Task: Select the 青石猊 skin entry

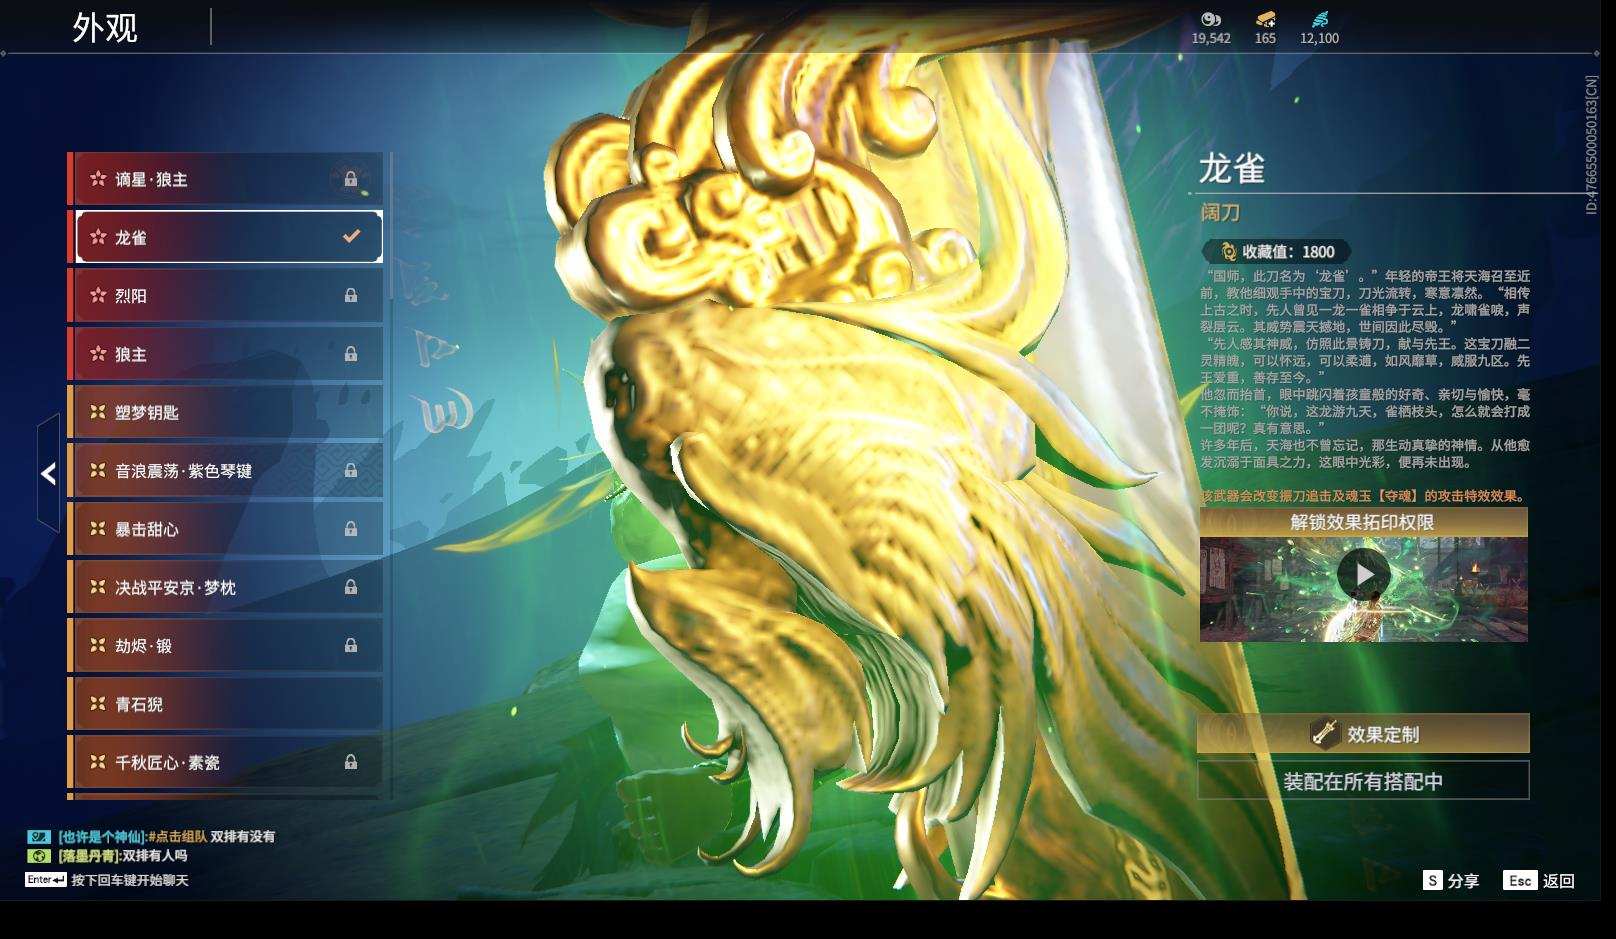Action: (200, 704)
